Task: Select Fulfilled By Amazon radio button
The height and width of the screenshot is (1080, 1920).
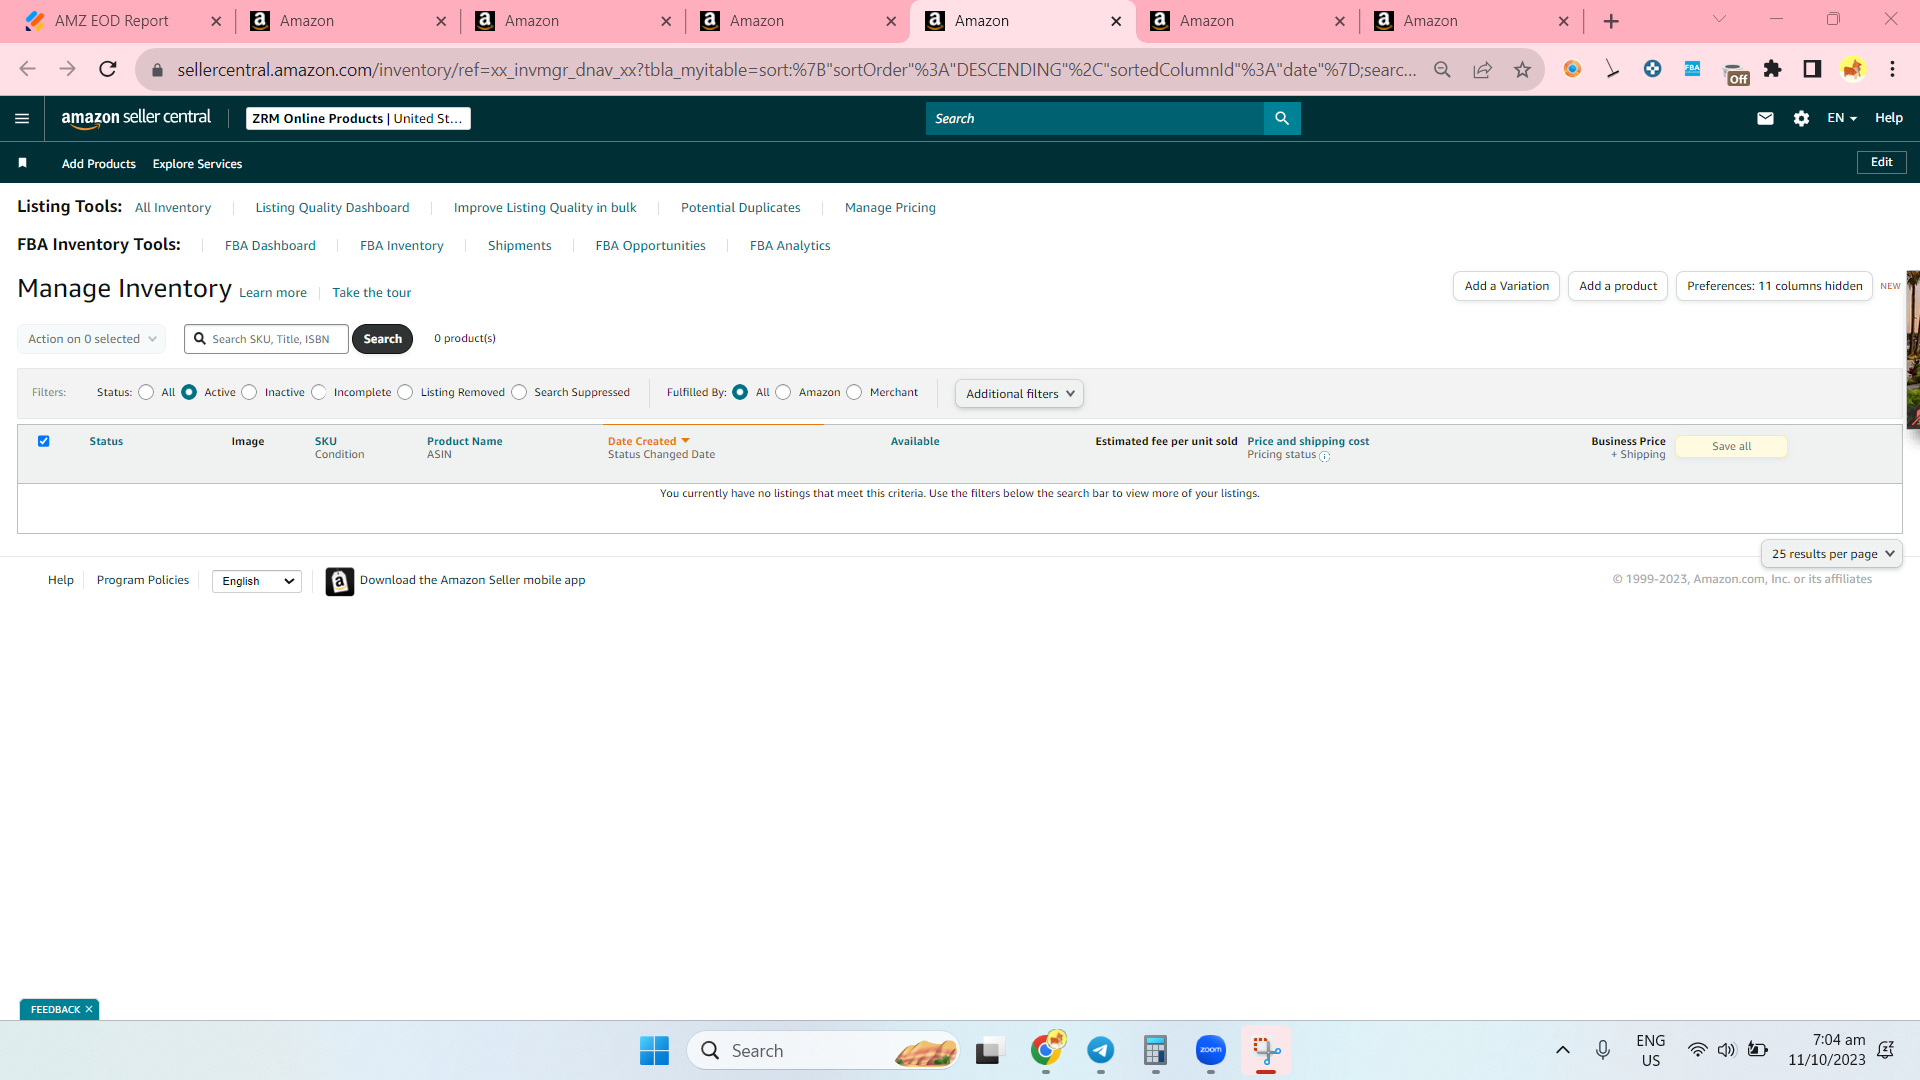Action: pos(783,392)
